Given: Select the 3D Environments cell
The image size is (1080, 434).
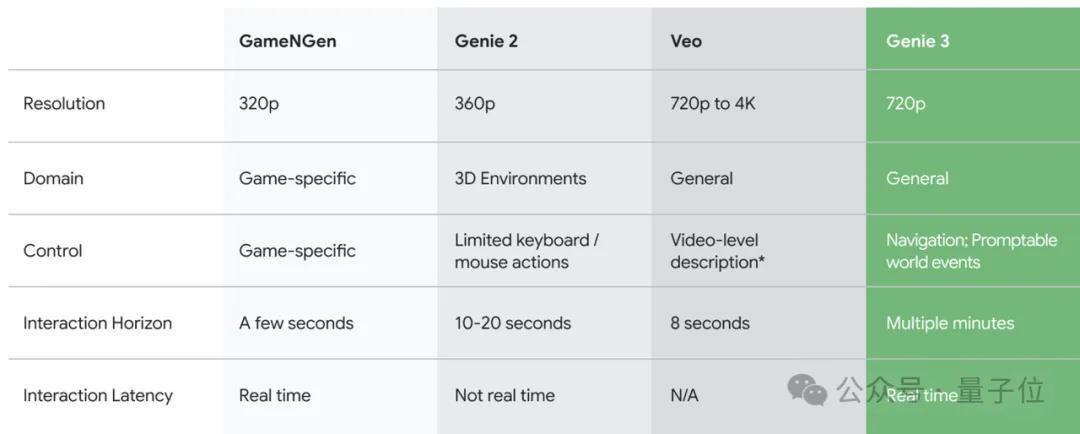Looking at the screenshot, I should point(520,178).
